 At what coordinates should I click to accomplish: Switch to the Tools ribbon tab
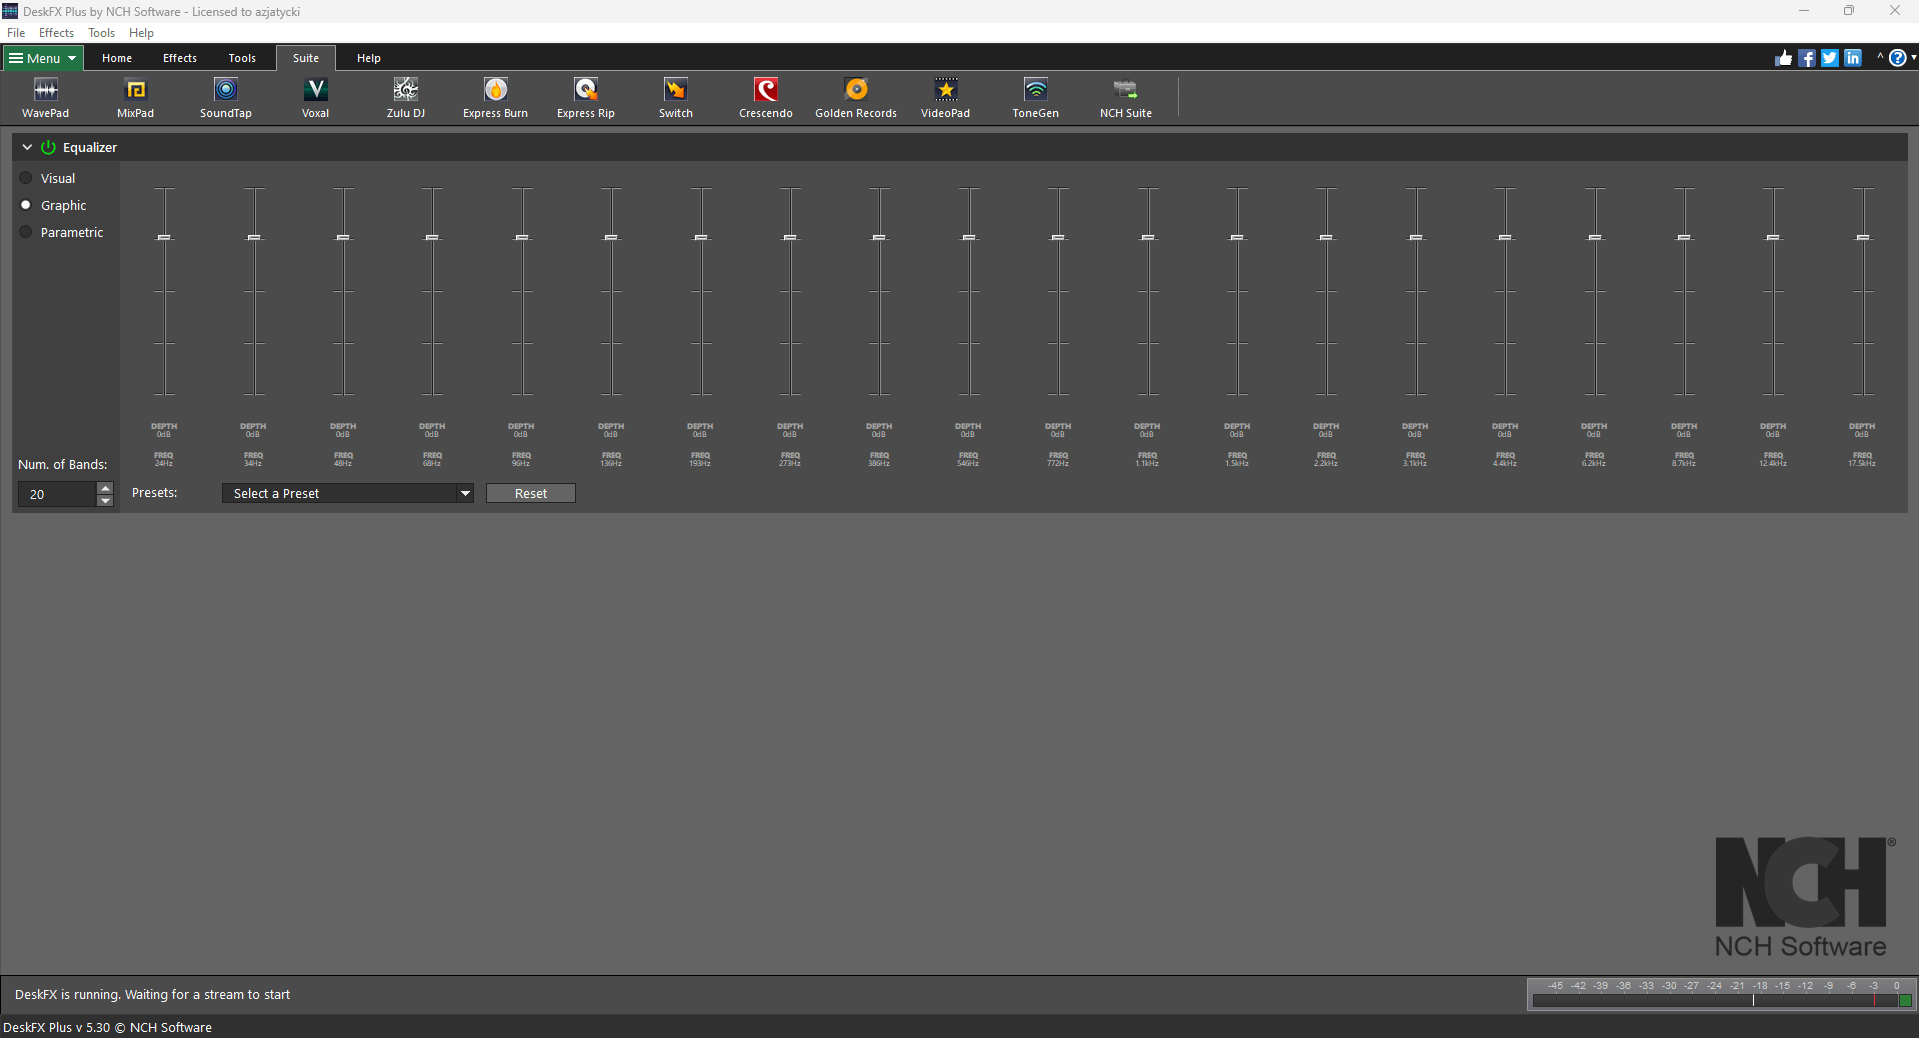242,58
